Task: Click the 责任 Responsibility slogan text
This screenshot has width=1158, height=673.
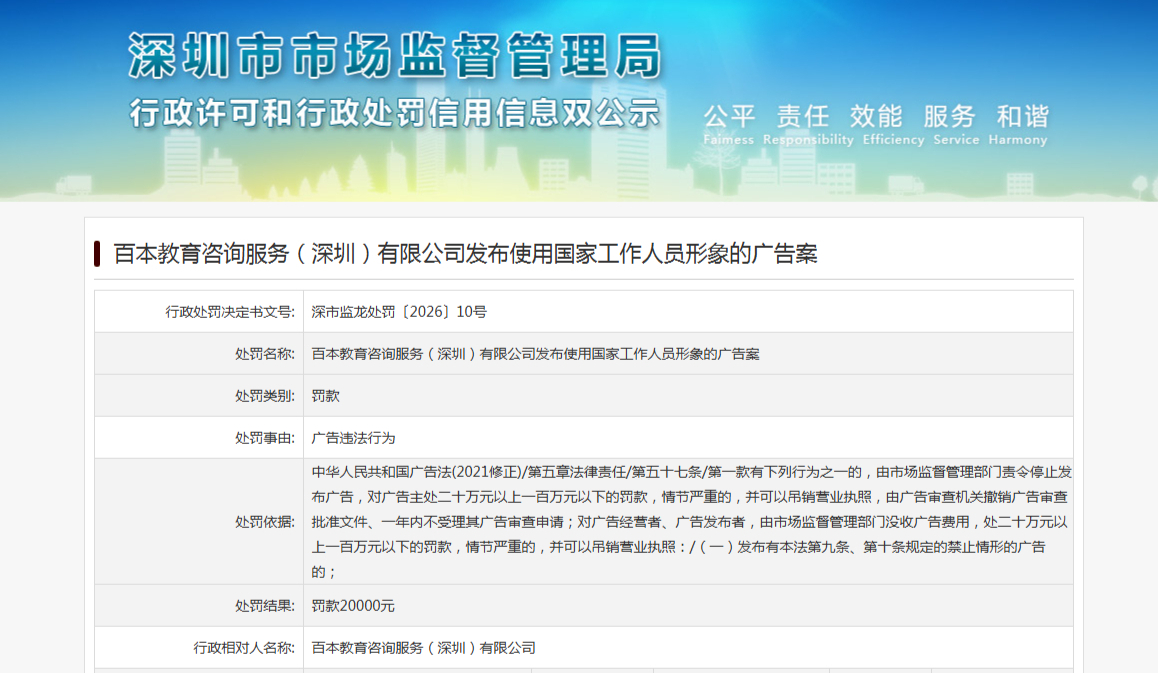Action: pos(808,124)
